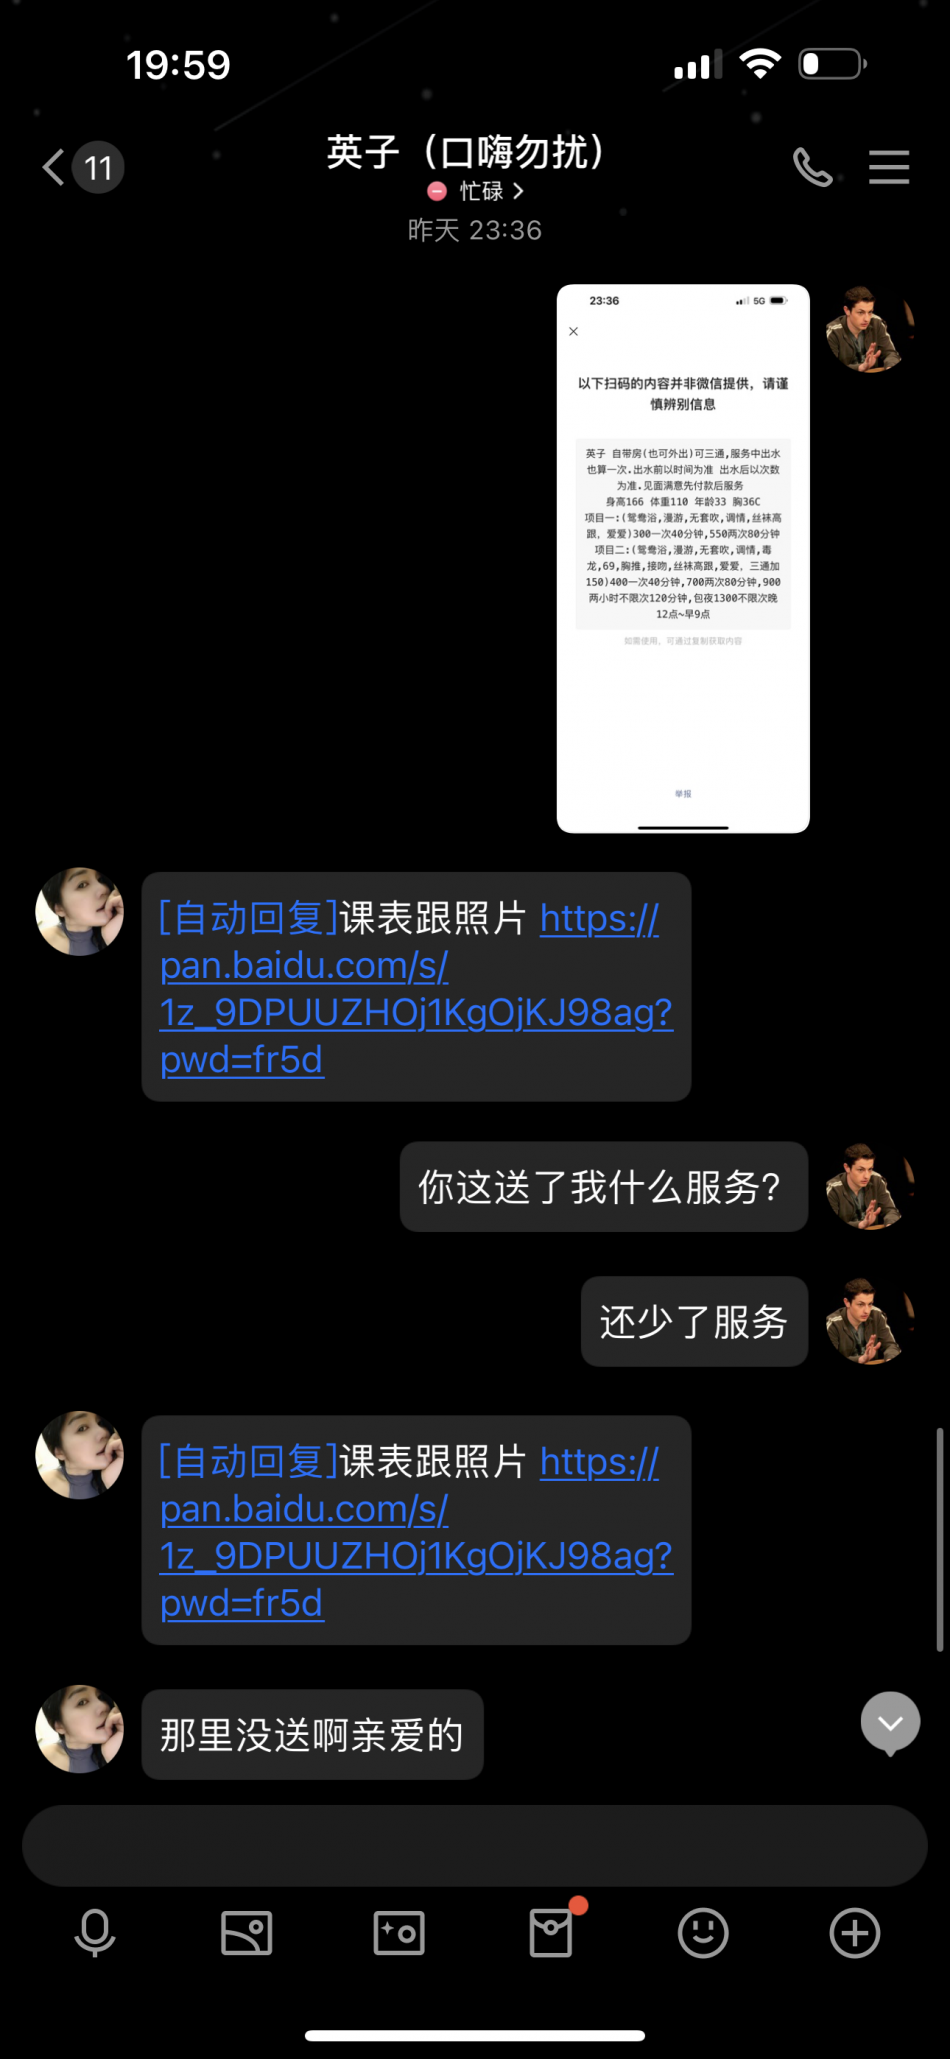Expand the 忙碌 status chevron
Image resolution: width=950 pixels, height=2059 pixels.
pyautogui.click(x=518, y=190)
